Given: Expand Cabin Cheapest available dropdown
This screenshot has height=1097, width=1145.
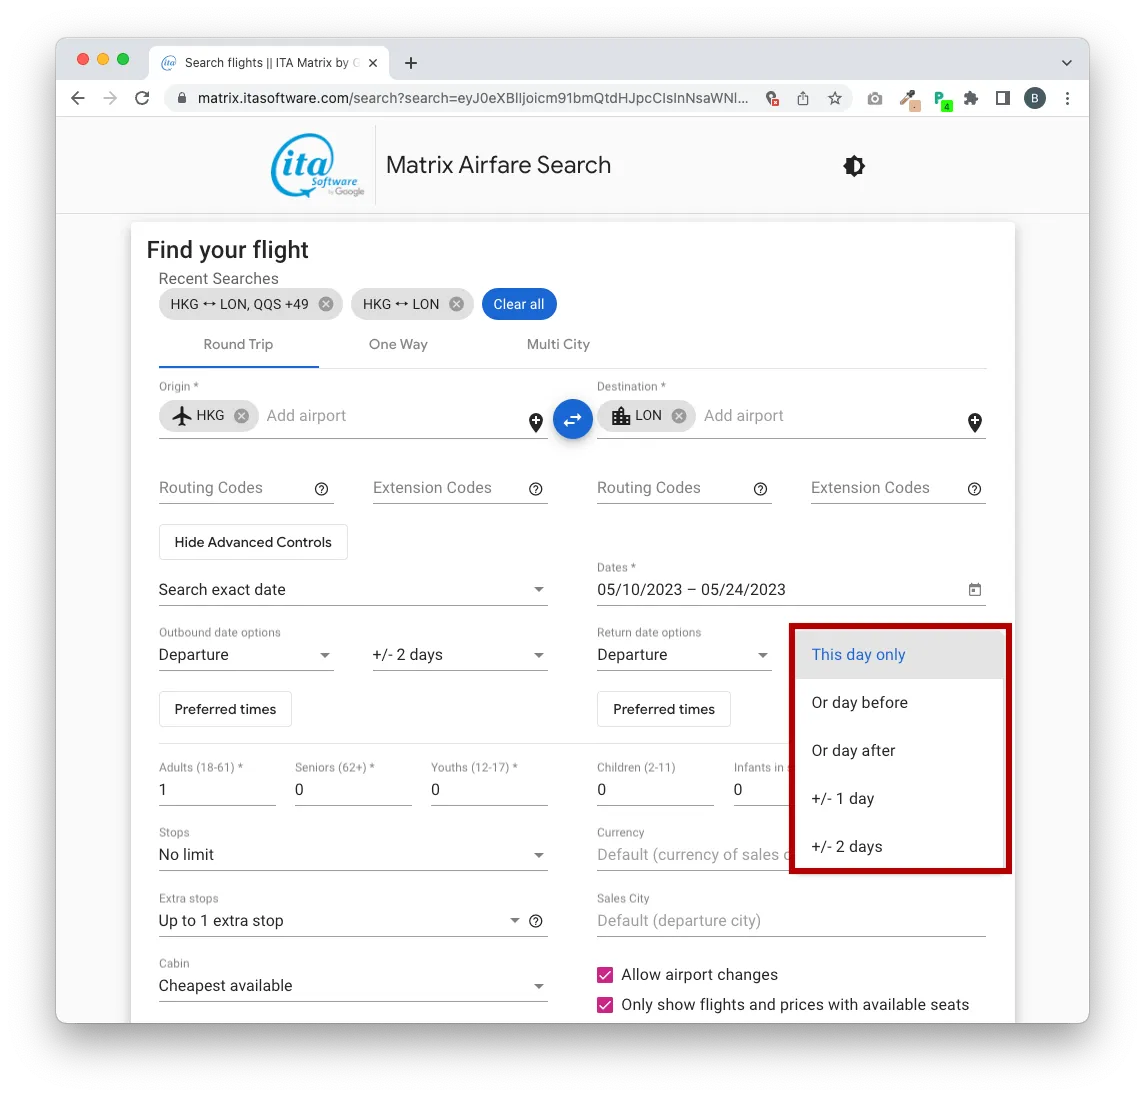Looking at the screenshot, I should coord(353,986).
